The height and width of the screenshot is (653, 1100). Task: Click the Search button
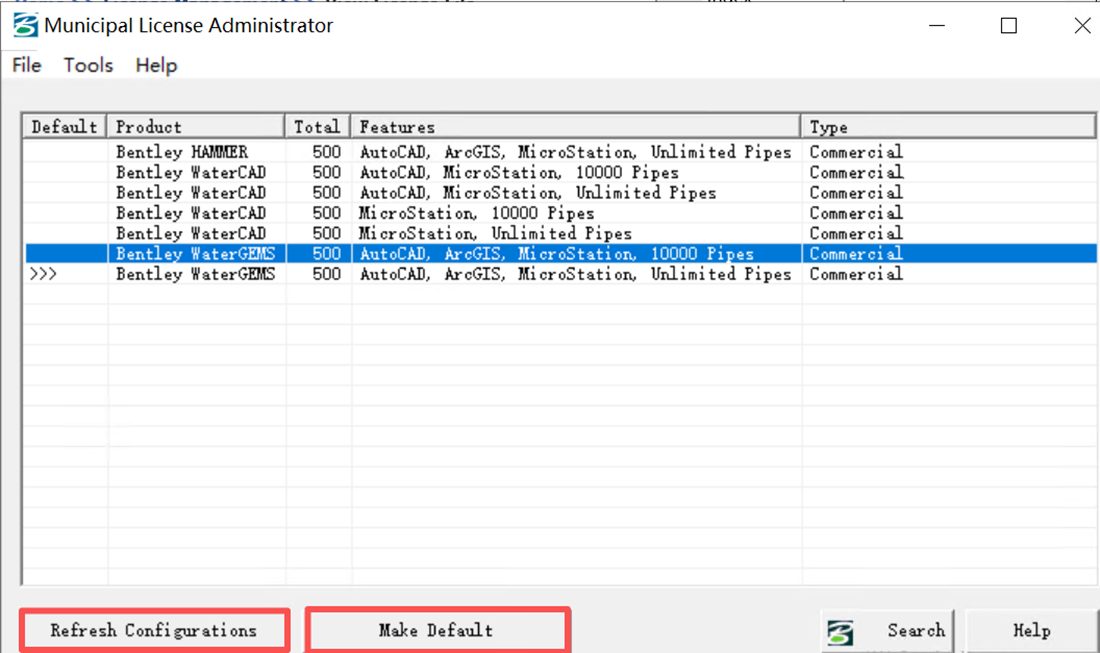click(x=887, y=631)
